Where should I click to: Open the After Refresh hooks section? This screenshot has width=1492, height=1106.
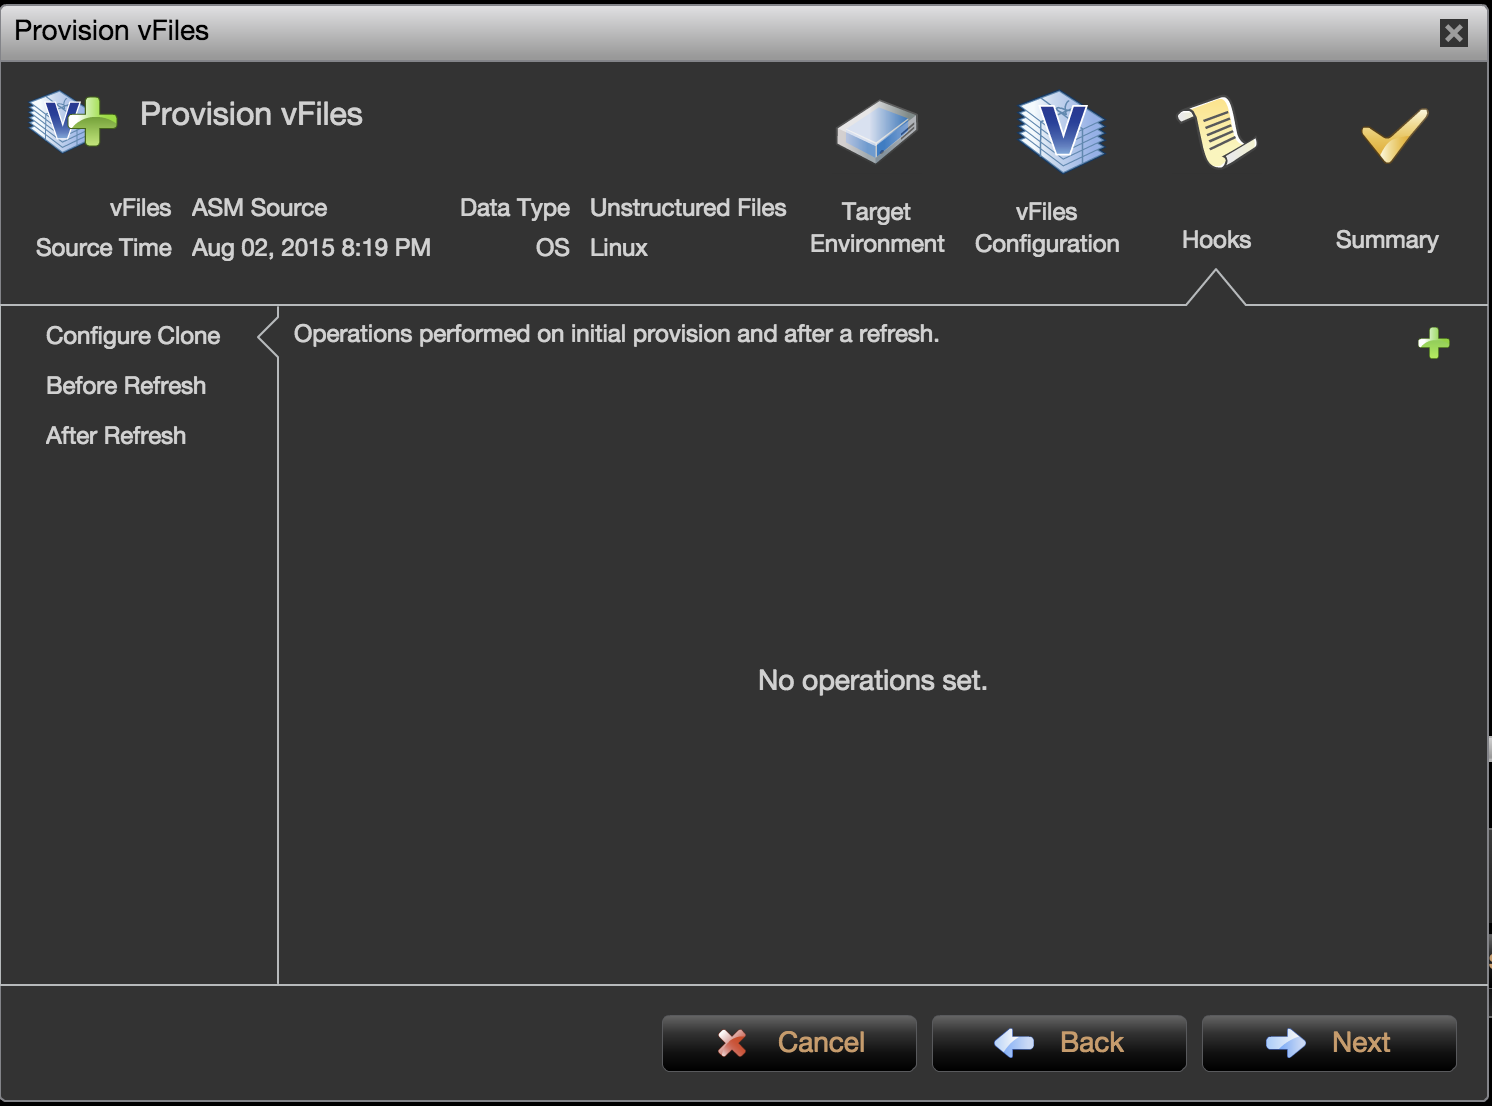pos(116,436)
